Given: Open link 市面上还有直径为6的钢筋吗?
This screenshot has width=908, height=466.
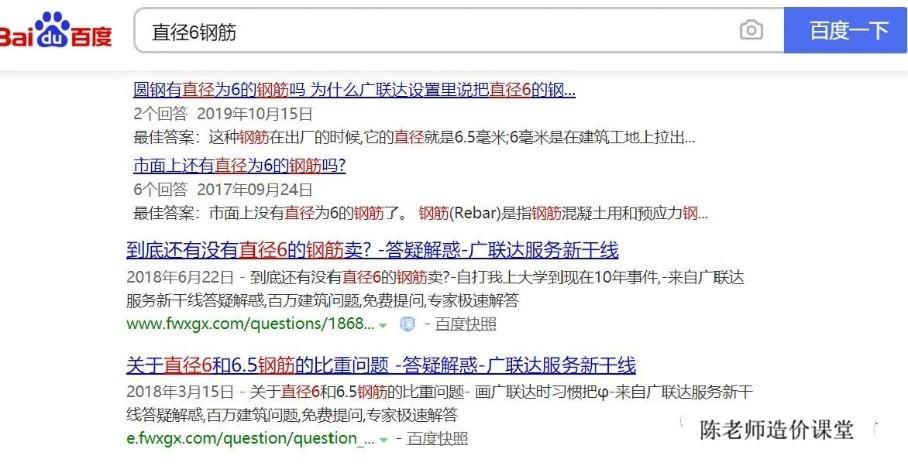Looking at the screenshot, I should pyautogui.click(x=239, y=166).
